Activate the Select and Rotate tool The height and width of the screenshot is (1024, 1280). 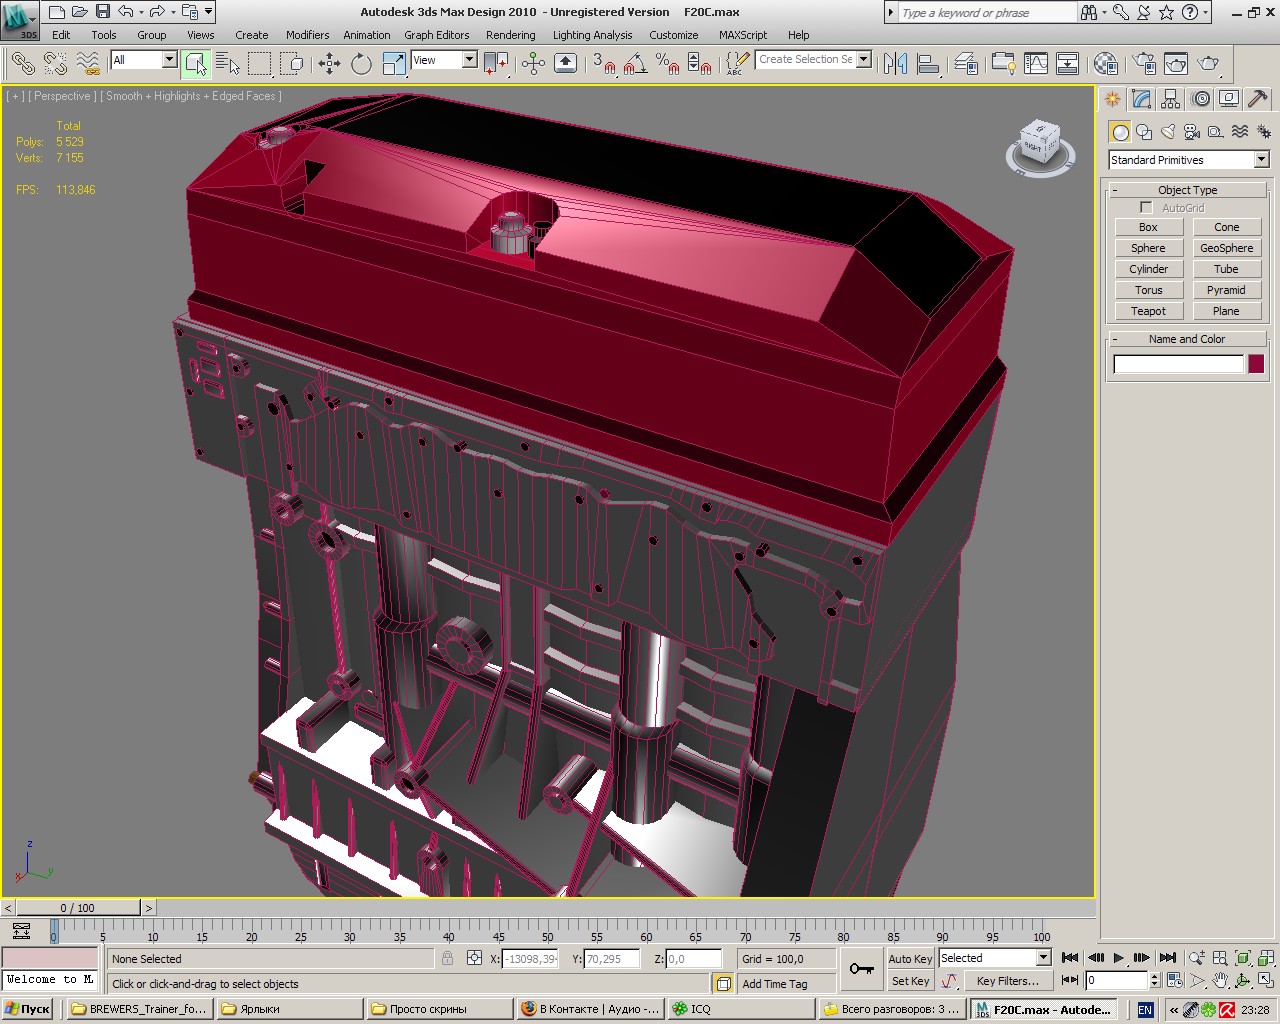[361, 64]
